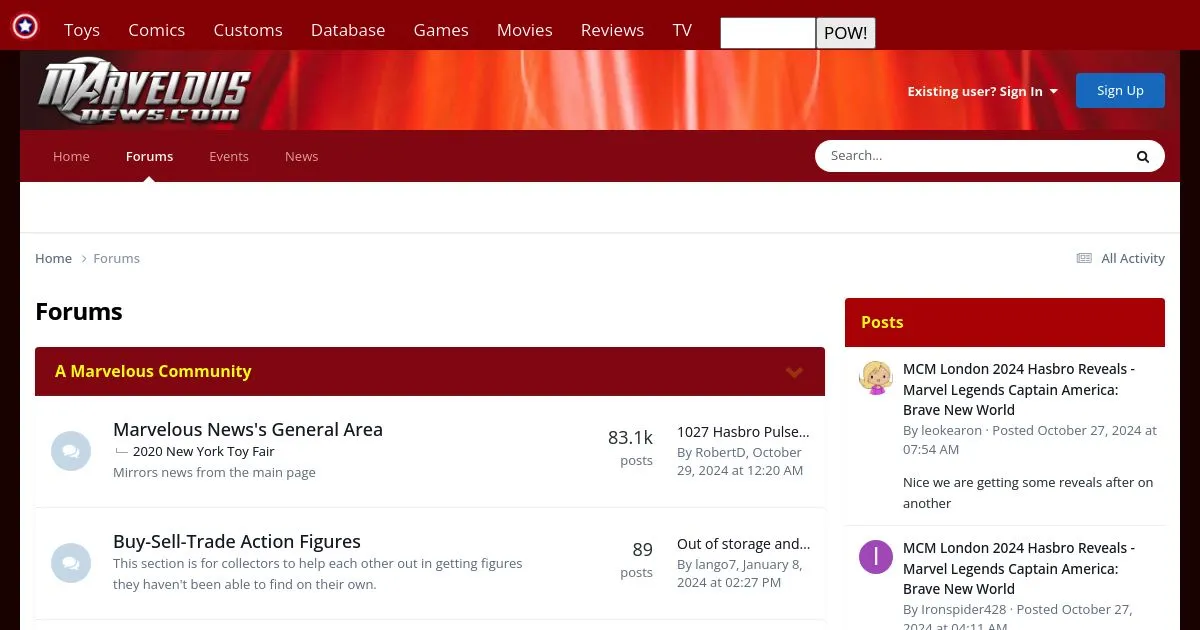Collapse the A Marvelous Community section
This screenshot has height=630, width=1200.
coord(794,372)
